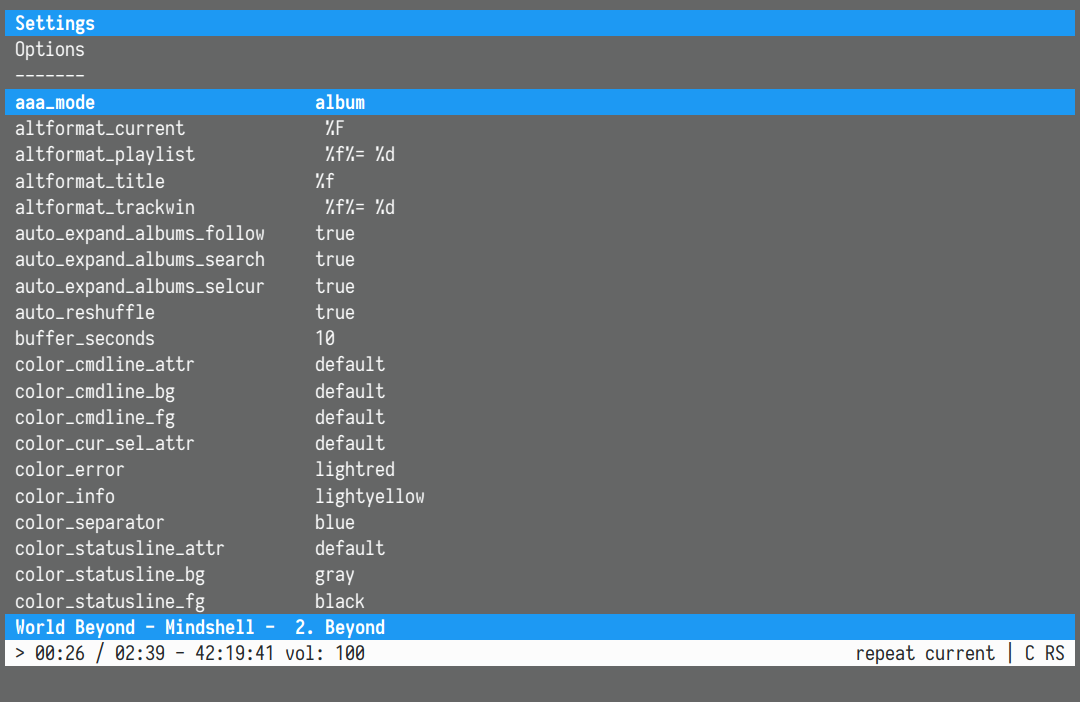Click the repeat current status indicator

(x=924, y=653)
